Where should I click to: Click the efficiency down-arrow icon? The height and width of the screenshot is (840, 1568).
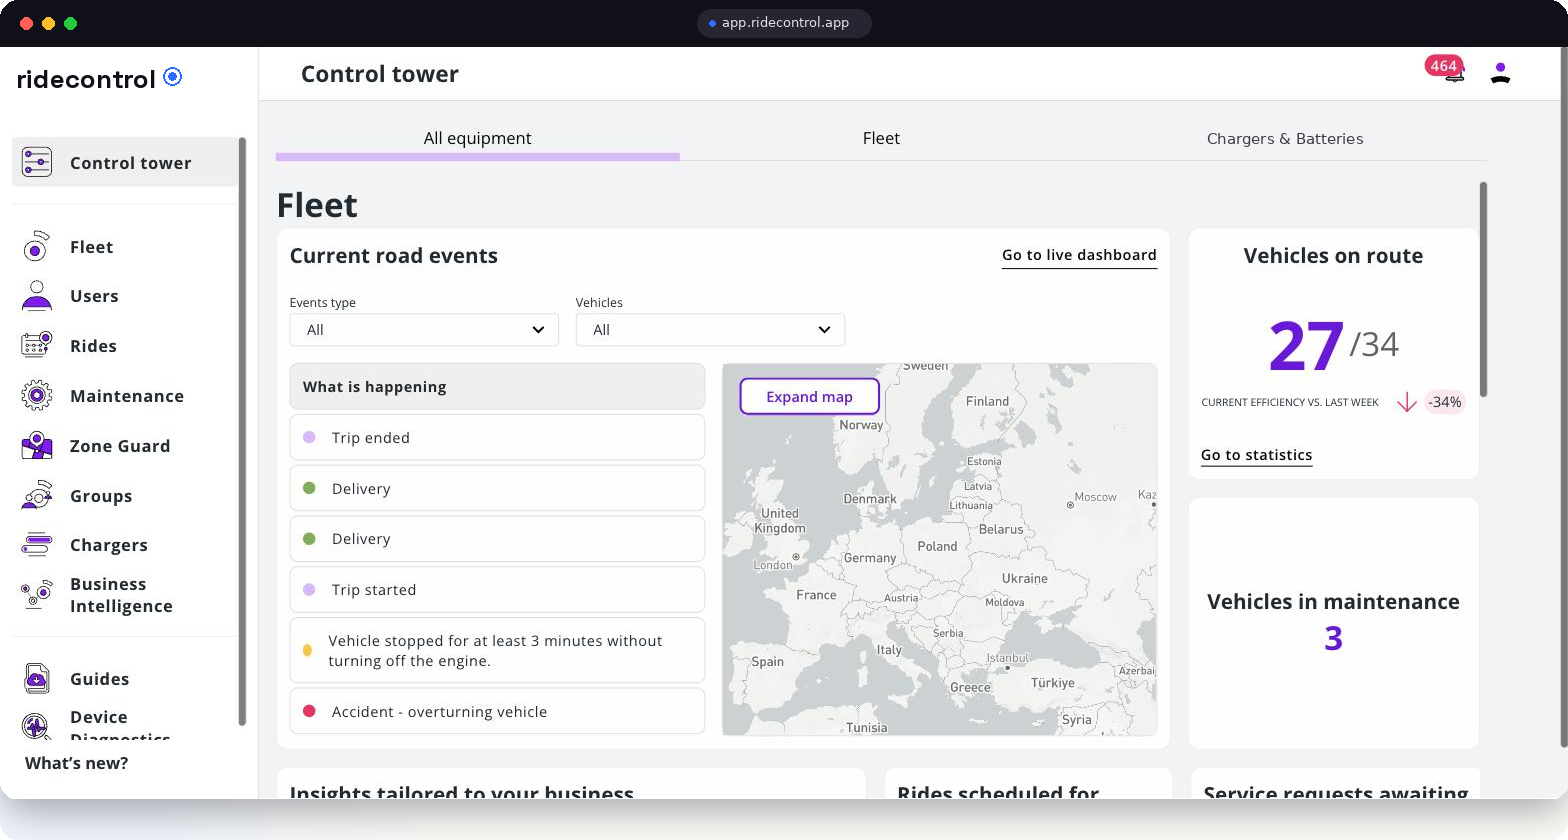[x=1406, y=402]
